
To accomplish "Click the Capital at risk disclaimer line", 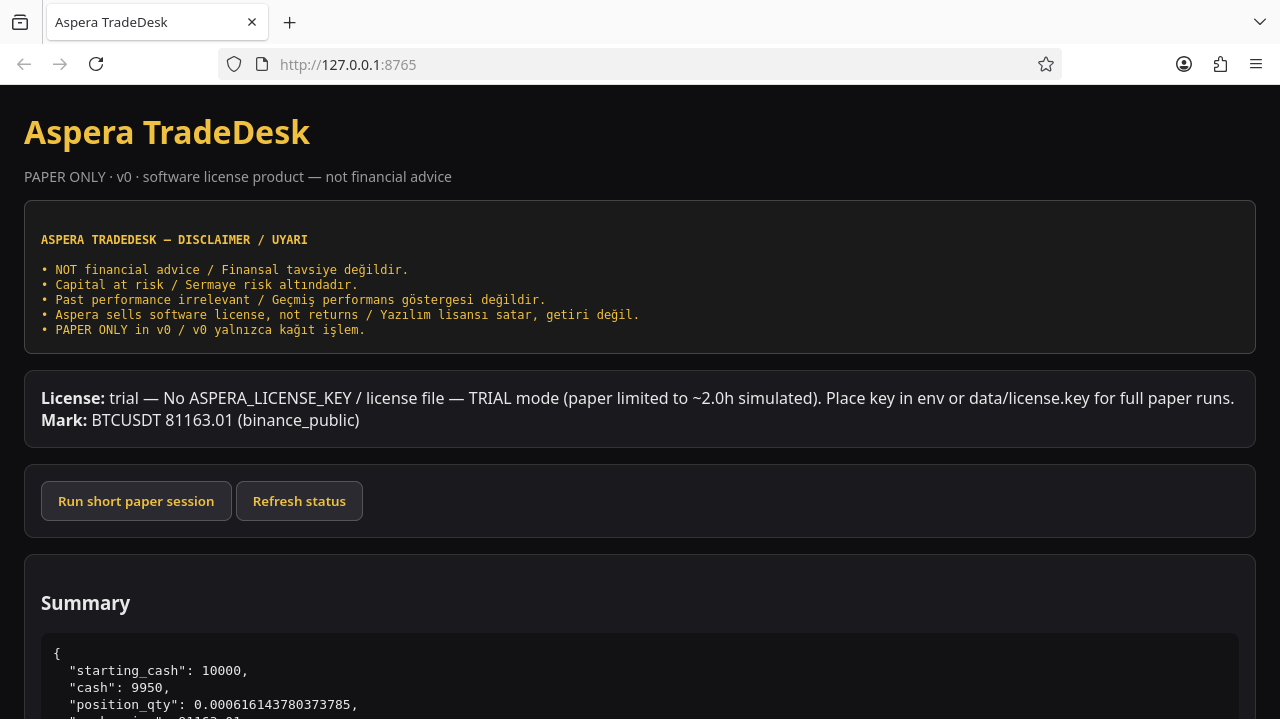I will 199,285.
